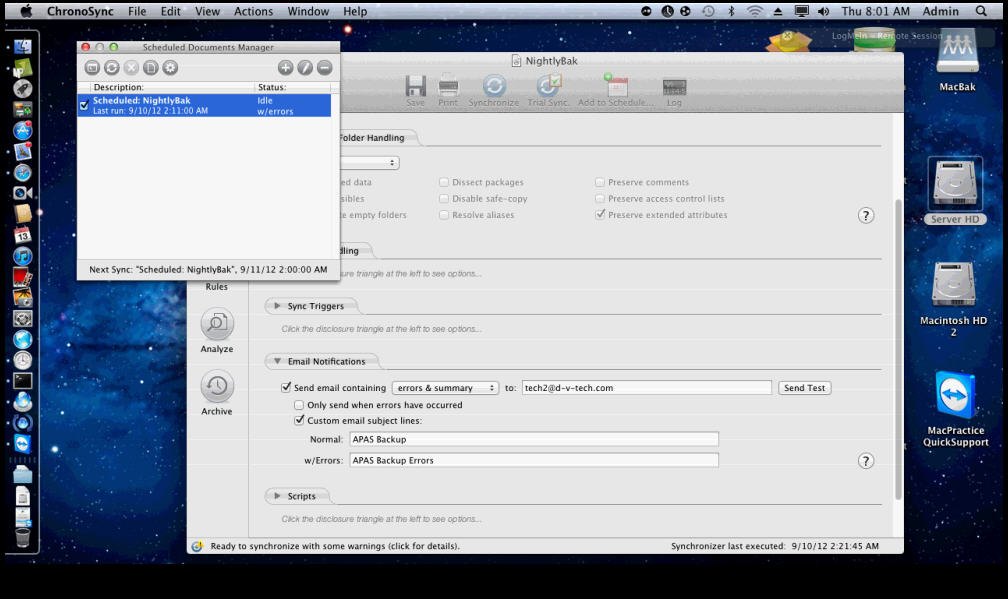Image resolution: width=1008 pixels, height=599 pixels.
Task: Click the warning icon in the status bar
Action: point(197,546)
